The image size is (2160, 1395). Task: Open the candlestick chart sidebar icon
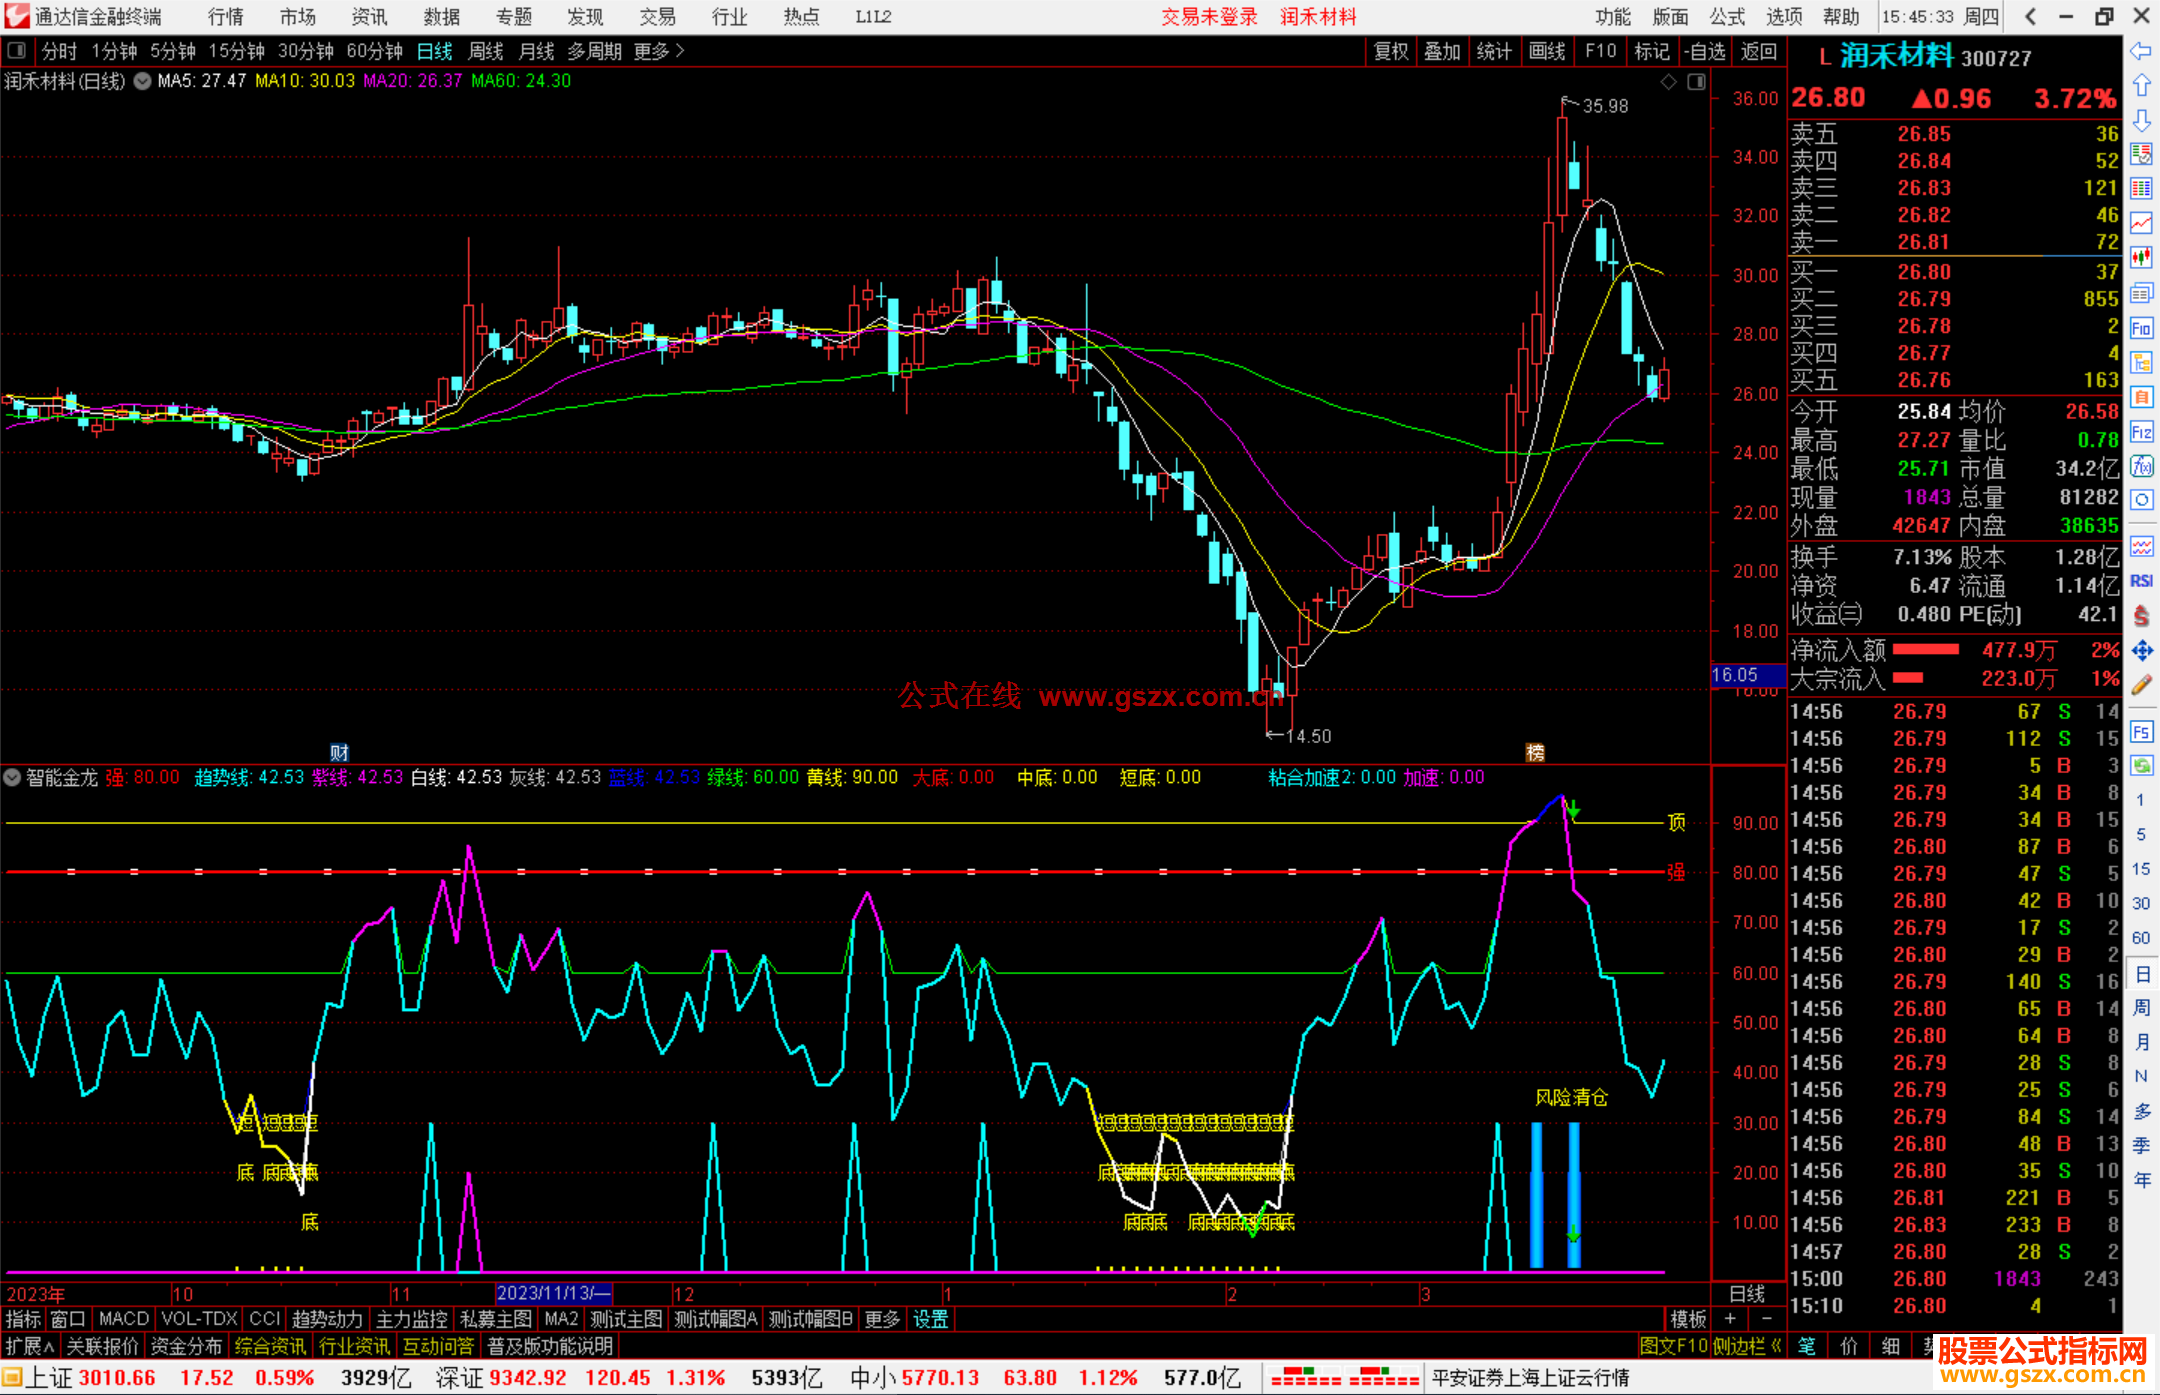2141,258
